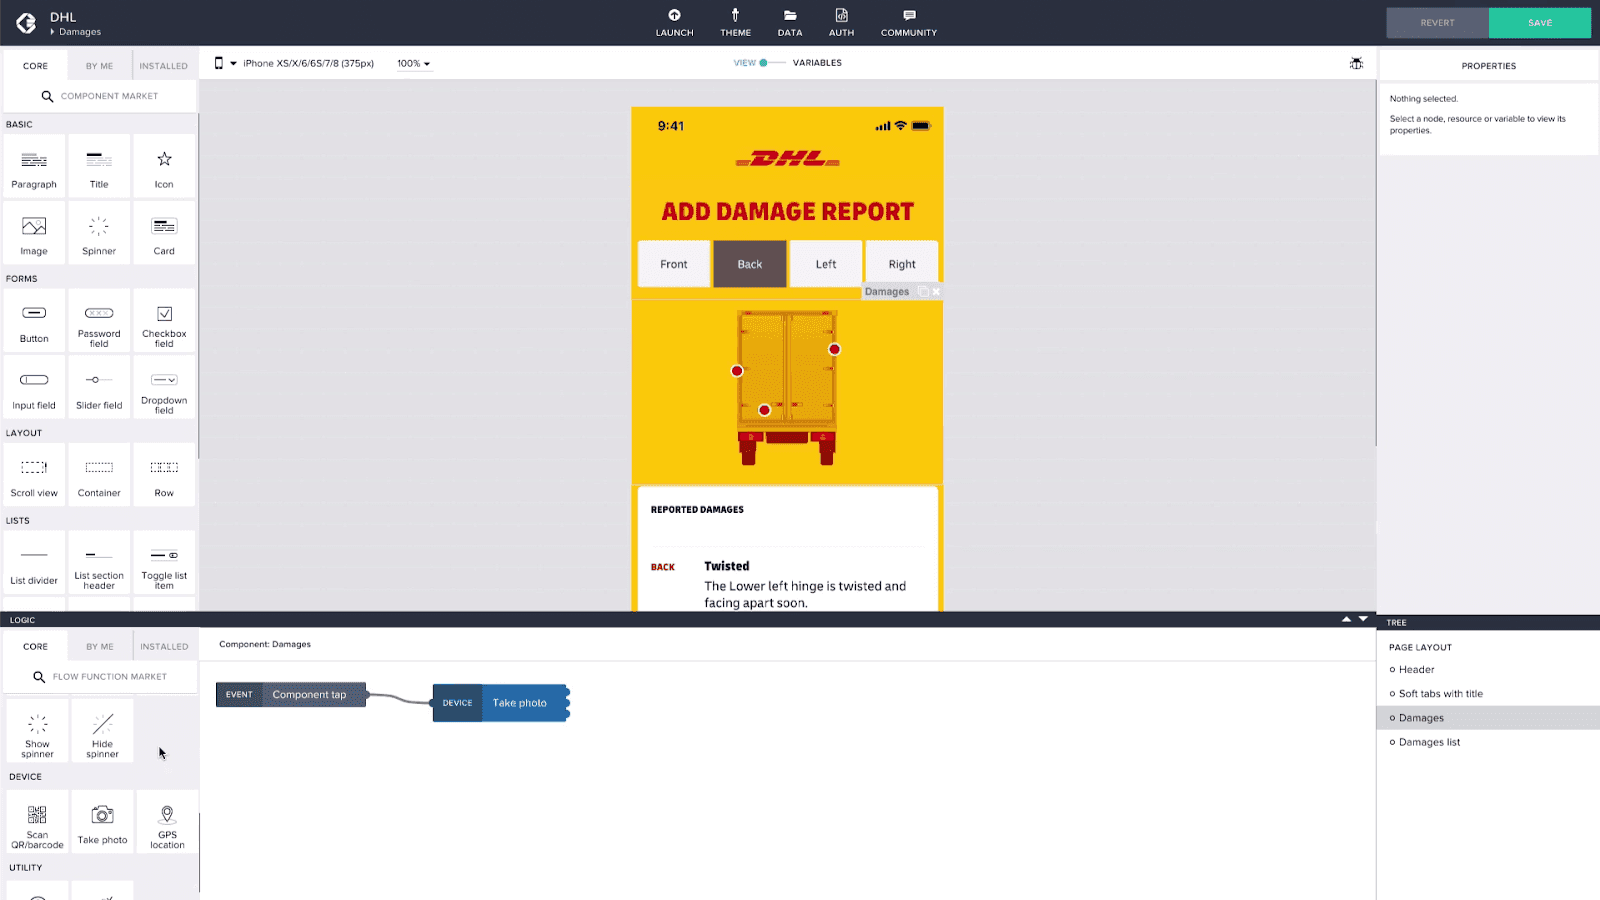Open the 100% zoom dropdown
The height and width of the screenshot is (900, 1600).
pyautogui.click(x=413, y=63)
